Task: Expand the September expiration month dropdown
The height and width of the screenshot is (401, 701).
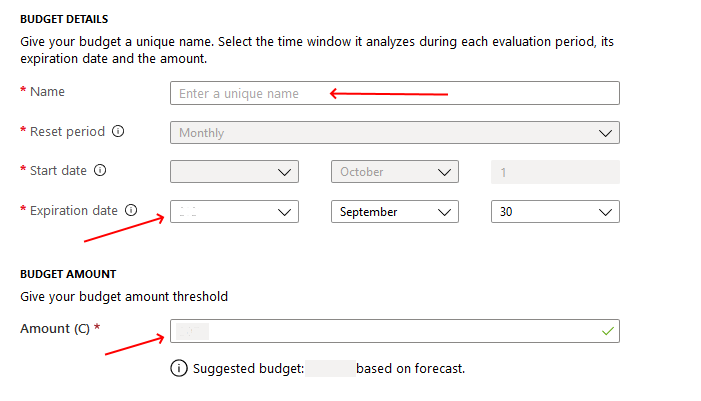Action: pyautogui.click(x=395, y=211)
